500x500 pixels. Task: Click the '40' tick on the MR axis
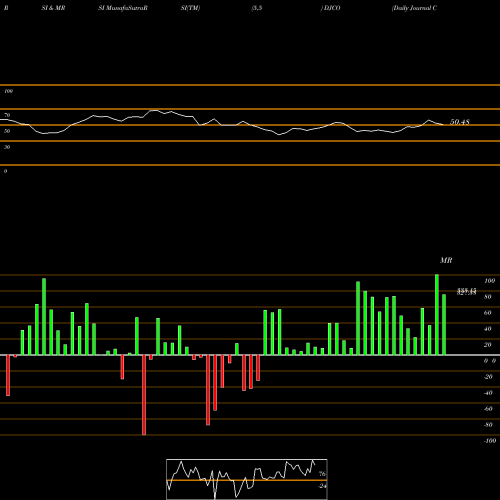pyautogui.click(x=488, y=329)
